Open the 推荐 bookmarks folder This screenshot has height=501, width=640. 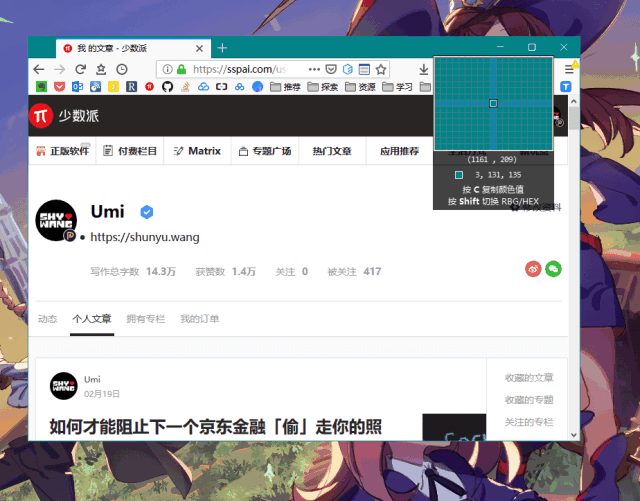coord(285,87)
